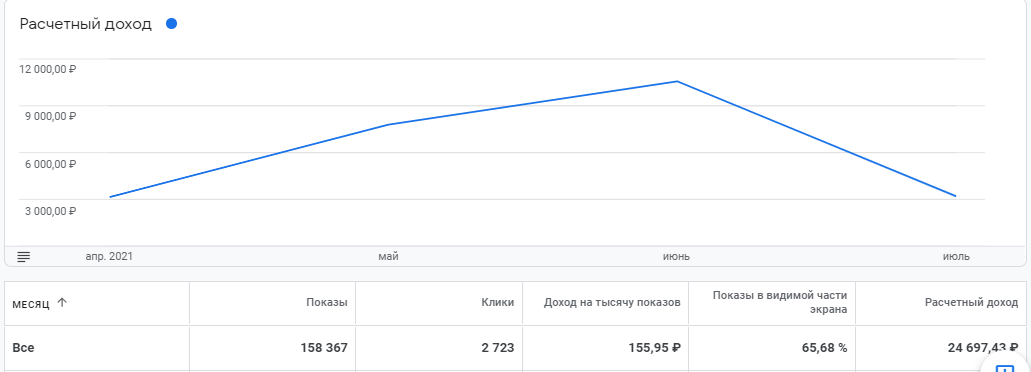This screenshot has height=372, width=1031.
Task: Click the май axis label
Action: 389,256
